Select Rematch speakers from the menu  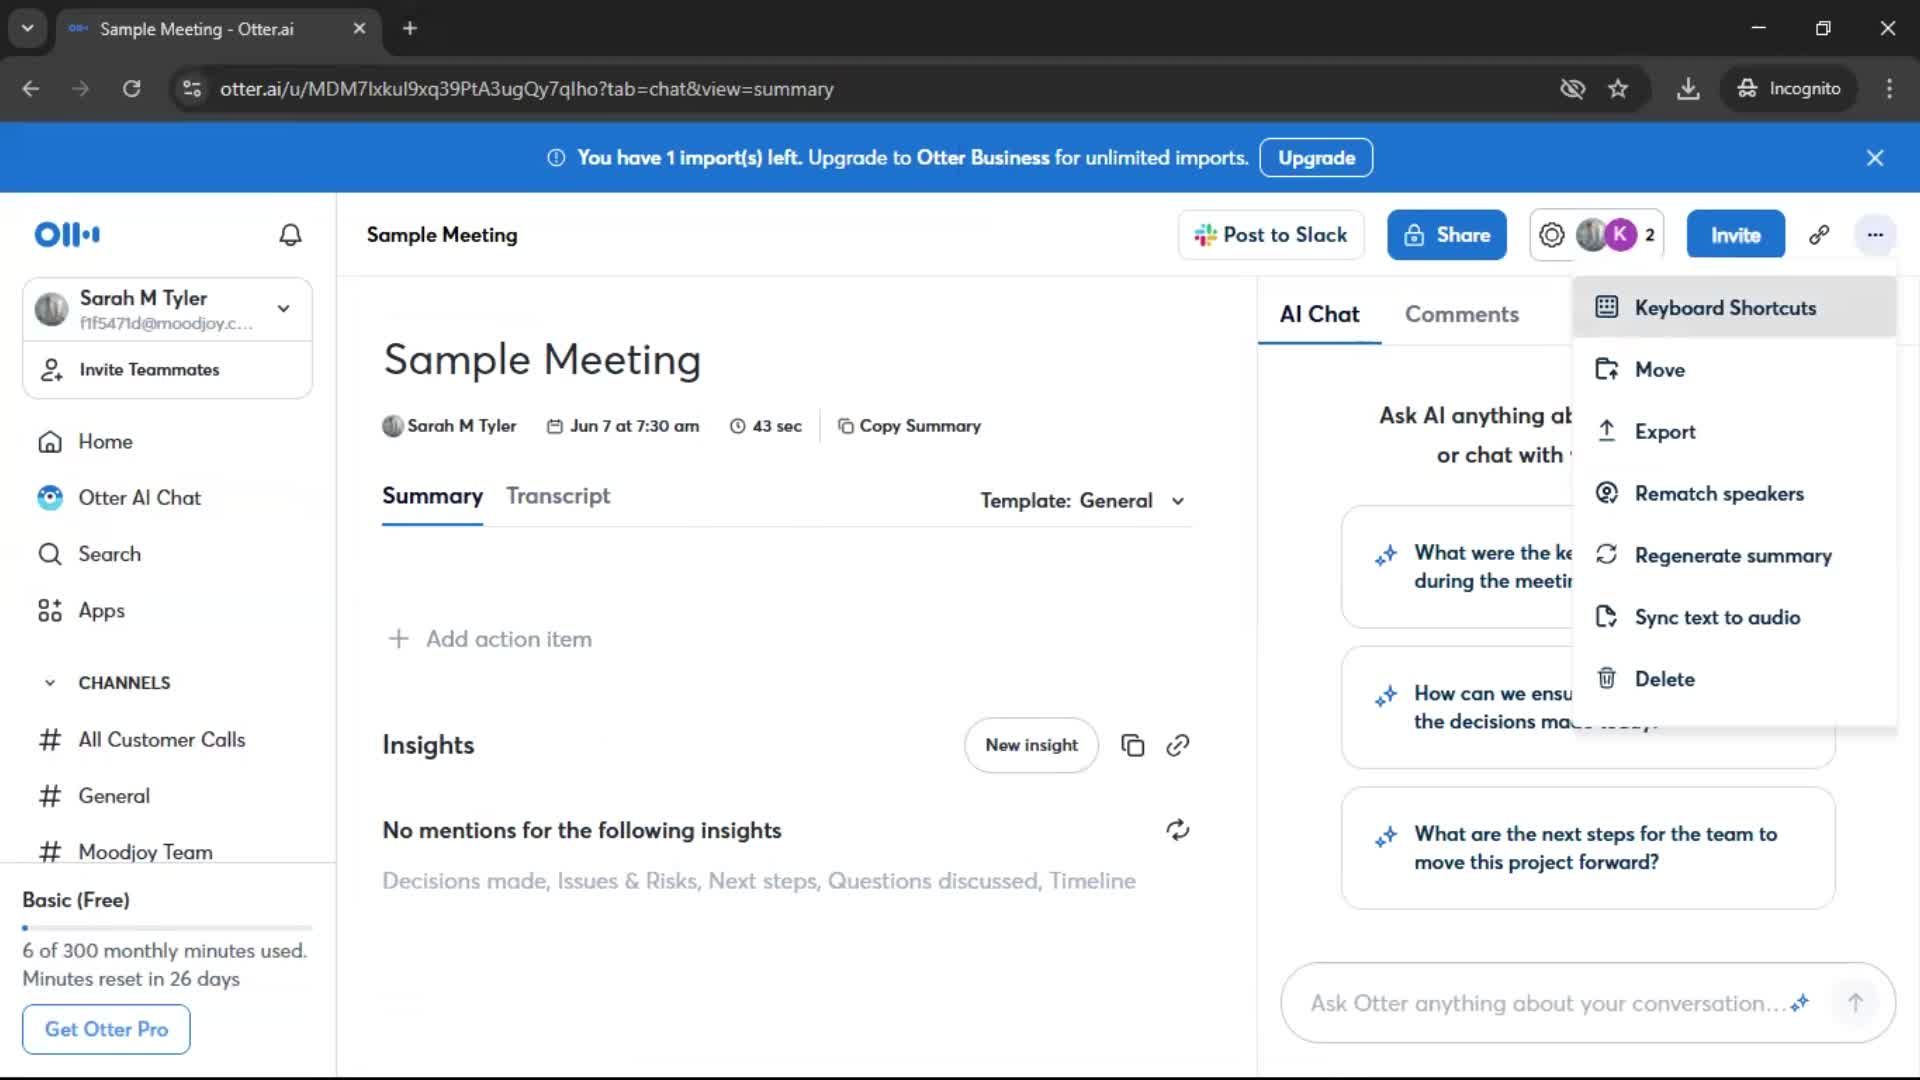[x=1735, y=494]
